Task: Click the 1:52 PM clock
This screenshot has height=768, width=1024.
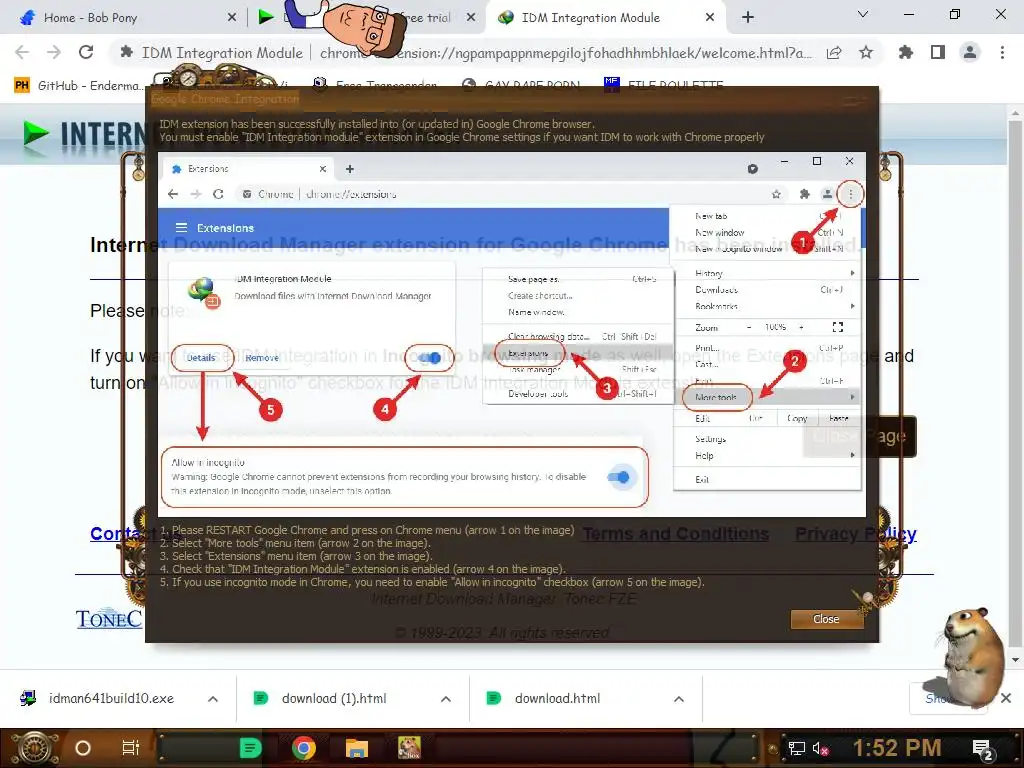Action: pos(897,748)
